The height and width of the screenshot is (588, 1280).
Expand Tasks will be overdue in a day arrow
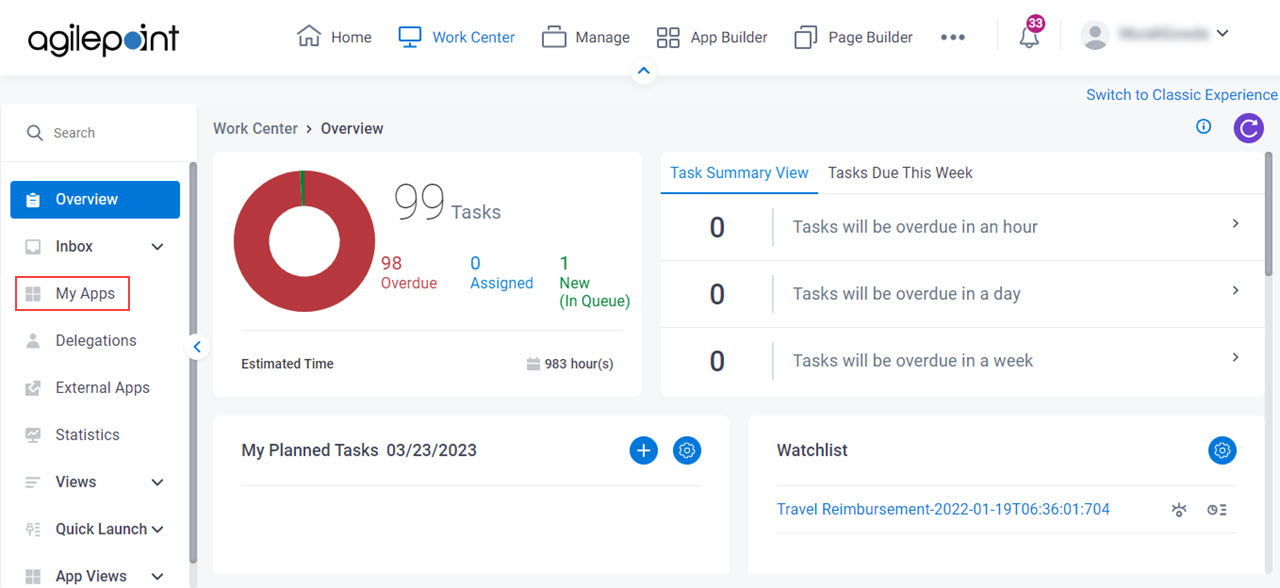(1235, 291)
